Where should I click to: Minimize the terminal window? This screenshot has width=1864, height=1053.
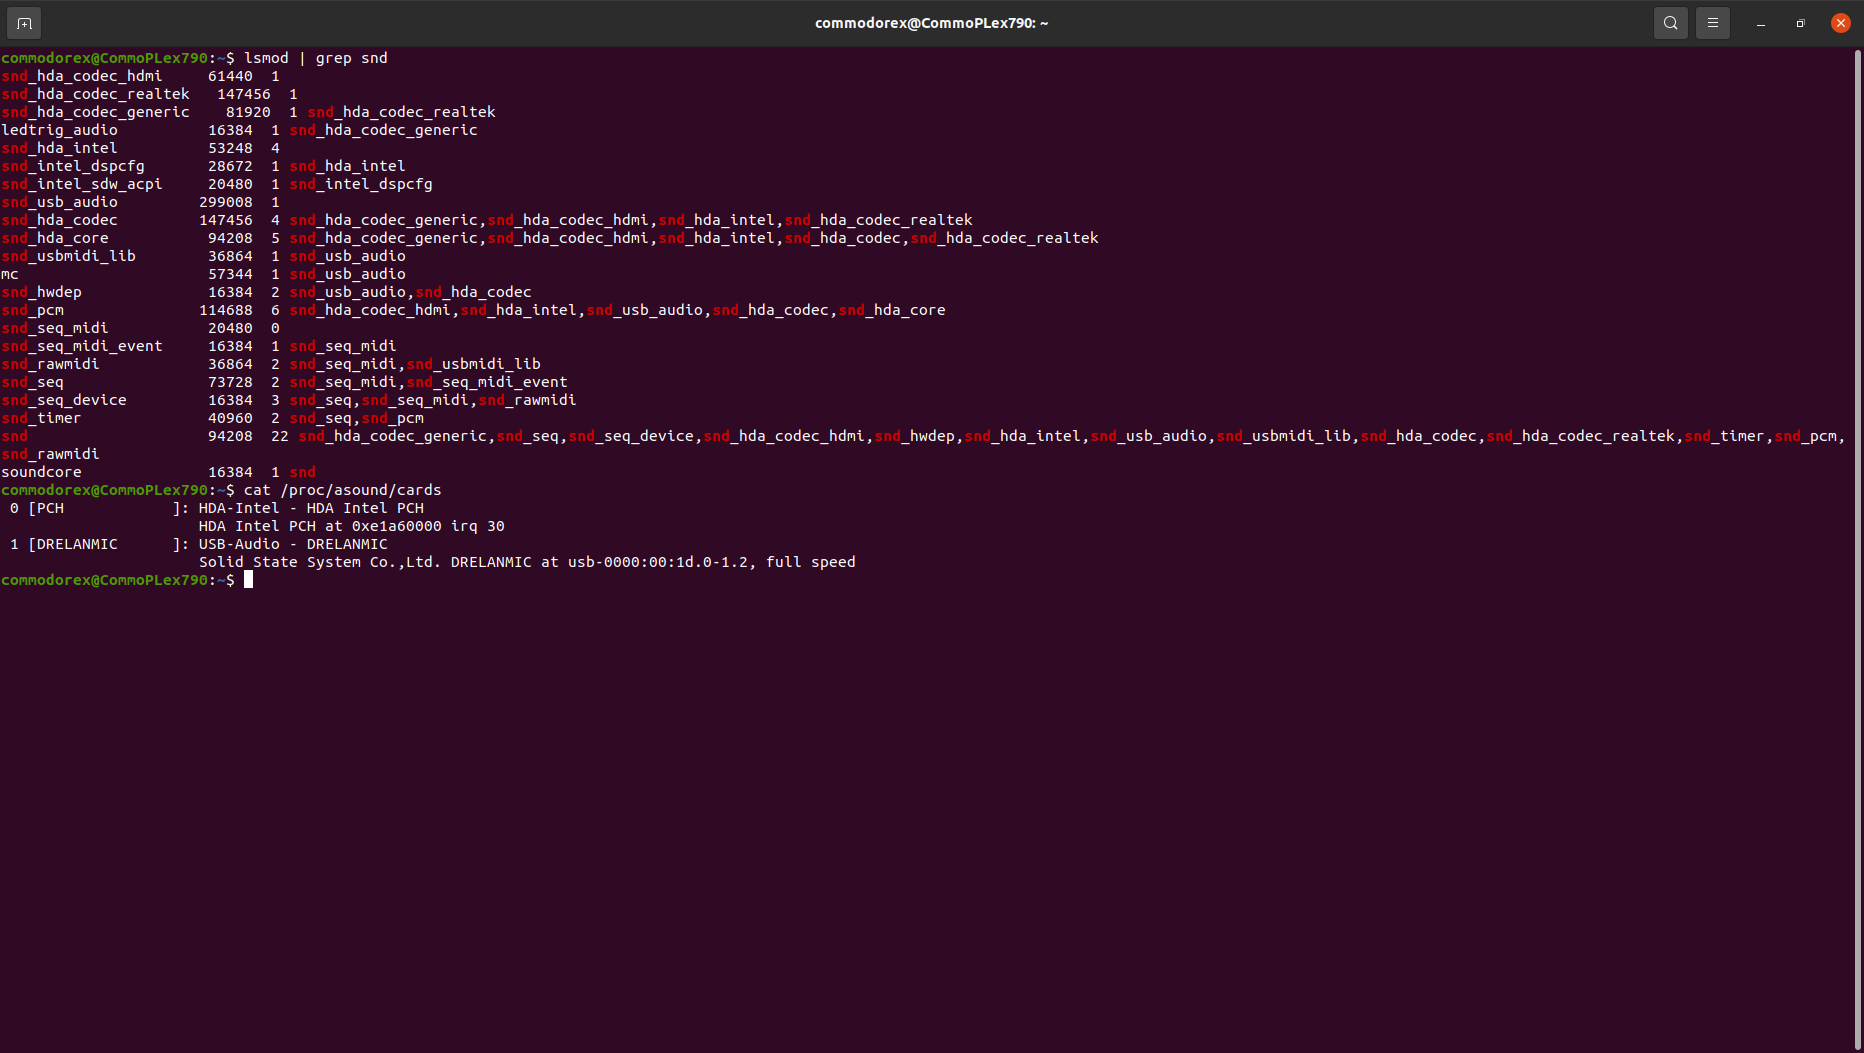(1760, 23)
